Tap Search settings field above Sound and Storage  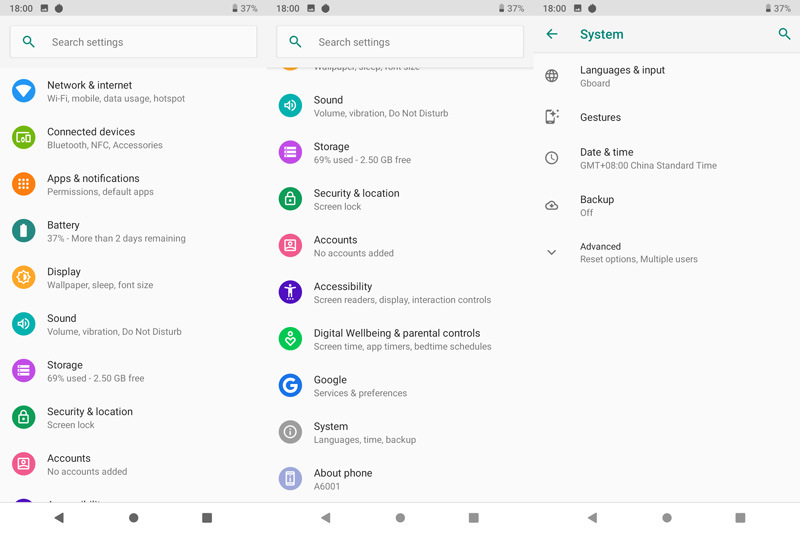[x=400, y=42]
